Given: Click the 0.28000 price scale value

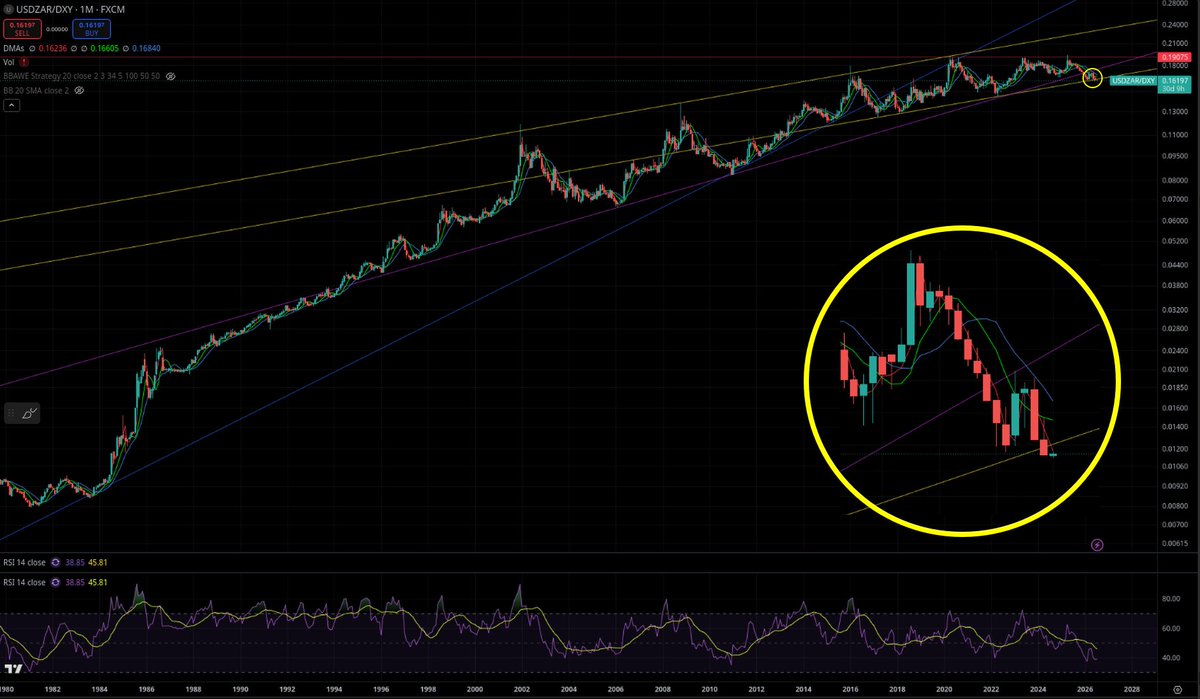Looking at the screenshot, I should pyautogui.click(x=1174, y=4).
